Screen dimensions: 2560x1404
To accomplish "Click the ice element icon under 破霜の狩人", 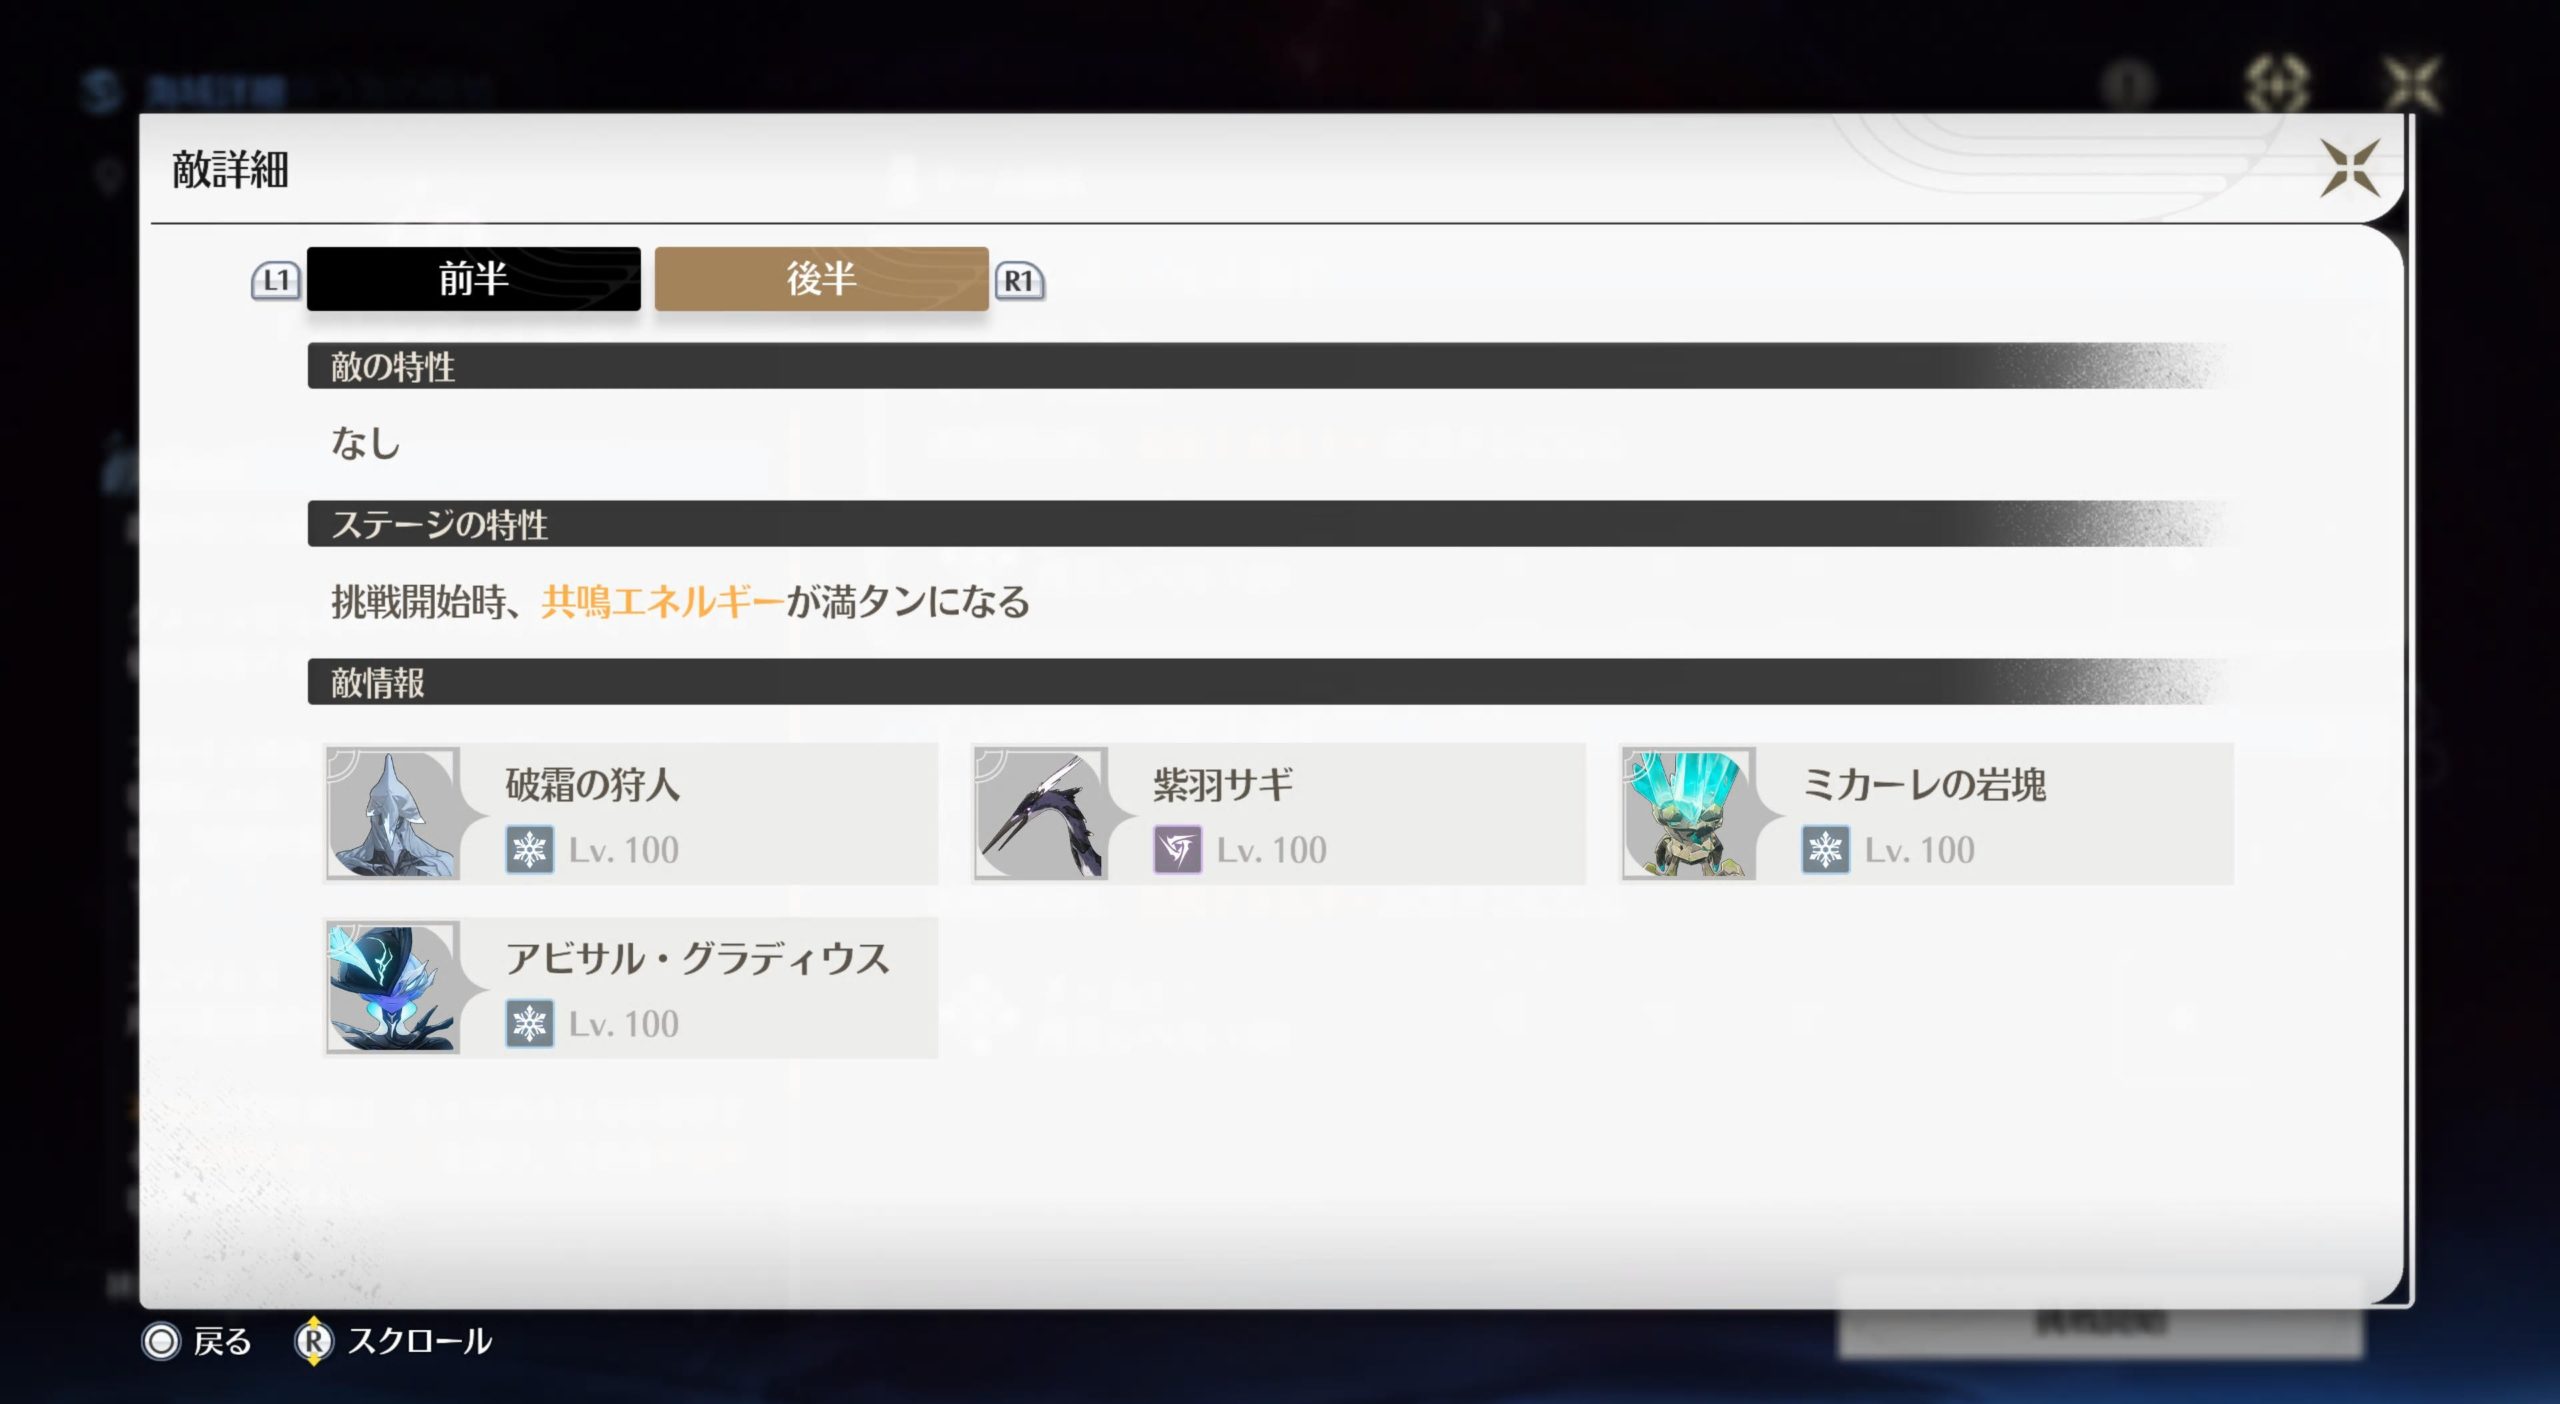I will tap(529, 850).
